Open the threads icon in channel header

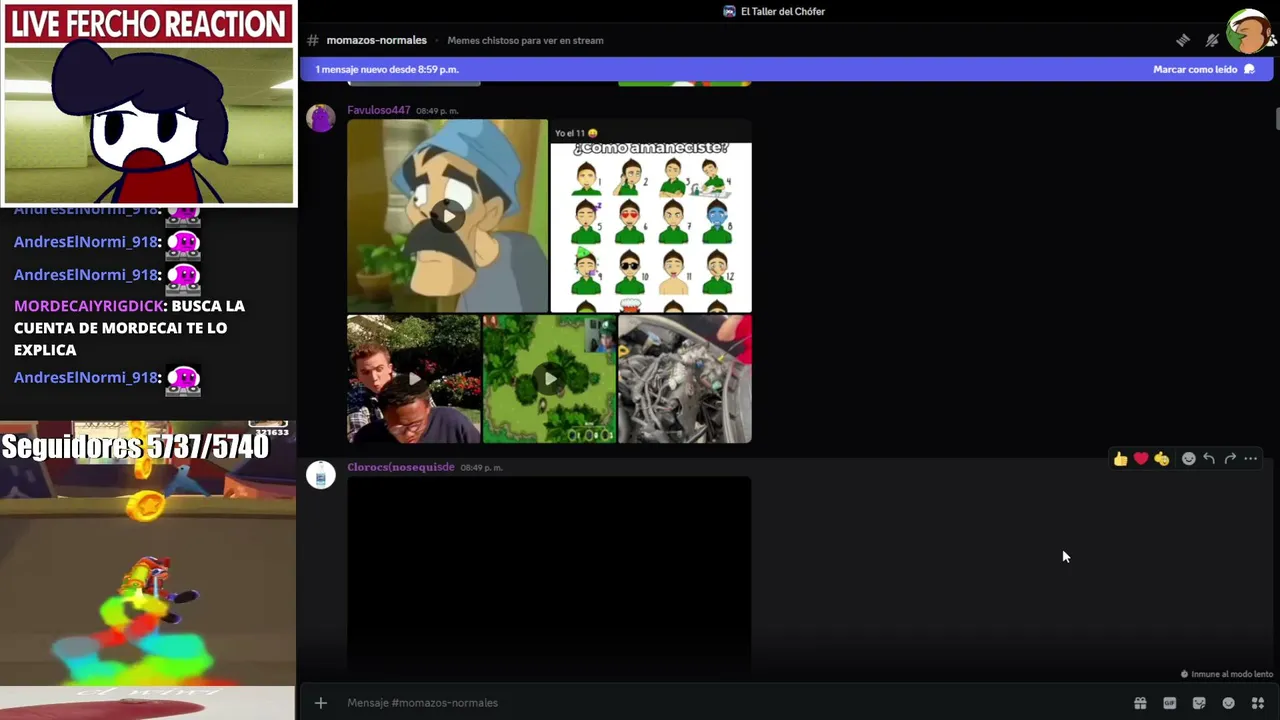point(1183,40)
